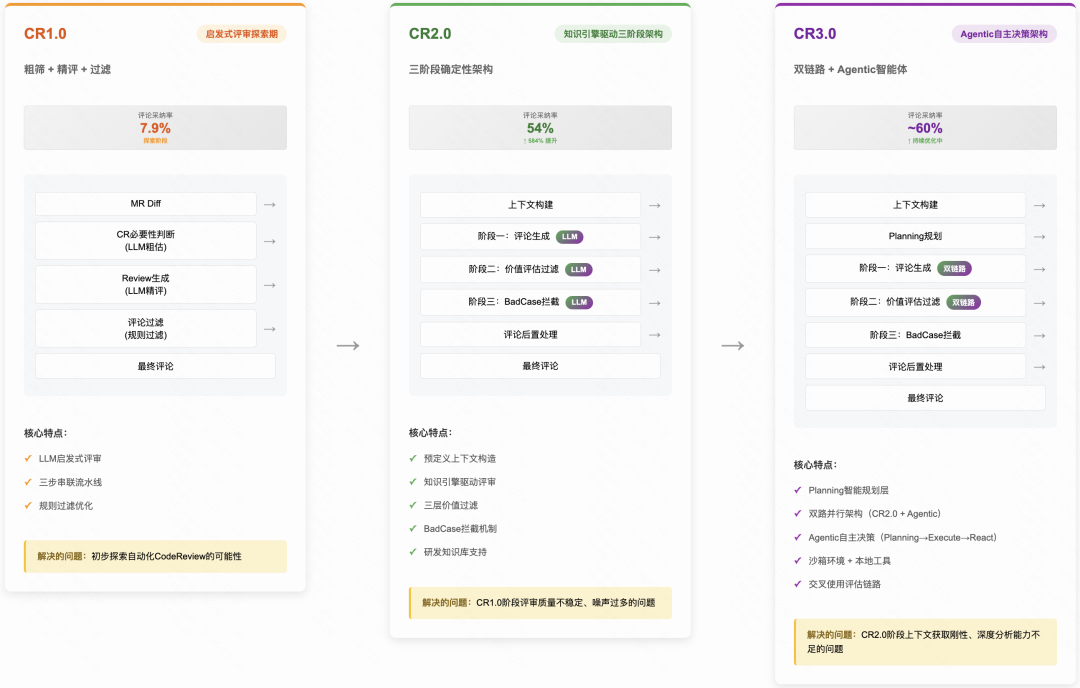Check the Planning智能规划层 item in CR3.0 features
The height and width of the screenshot is (688, 1080).
point(800,491)
